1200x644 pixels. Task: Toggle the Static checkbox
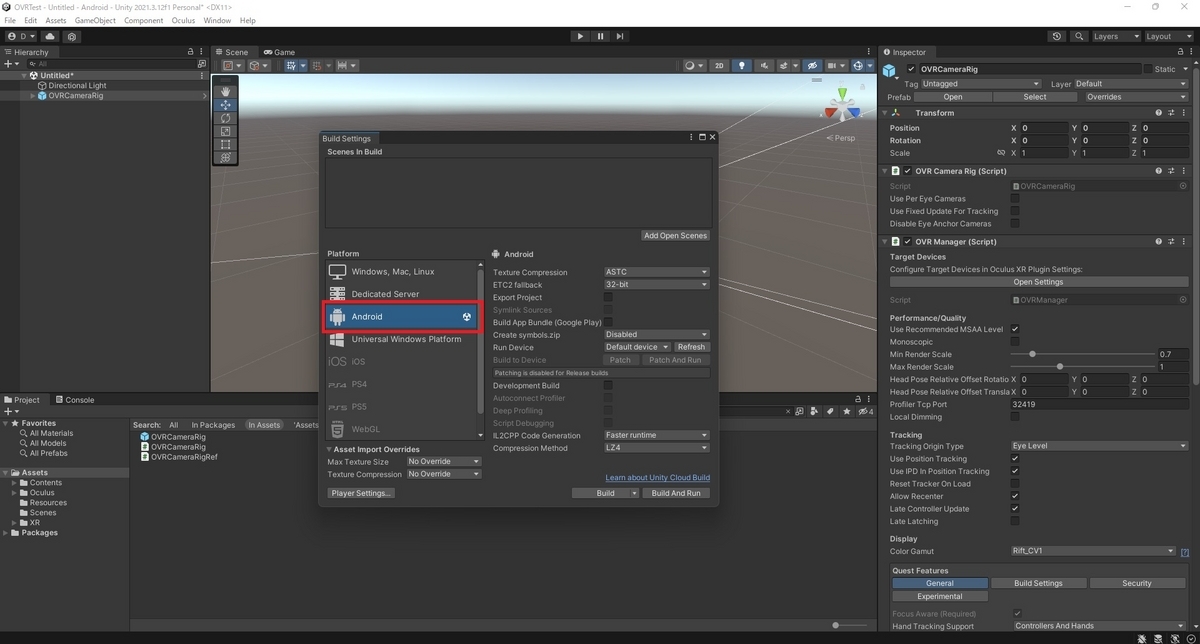pyautogui.click(x=1148, y=69)
